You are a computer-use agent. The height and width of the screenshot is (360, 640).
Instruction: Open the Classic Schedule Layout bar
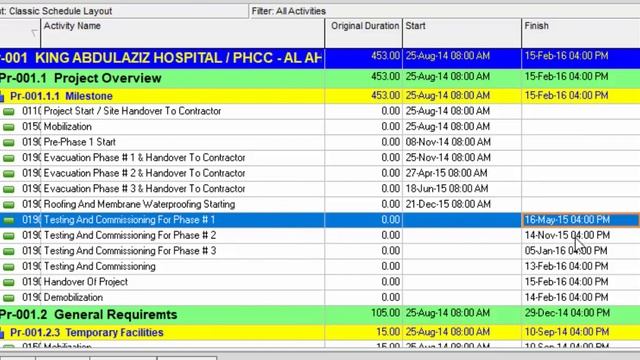click(124, 11)
